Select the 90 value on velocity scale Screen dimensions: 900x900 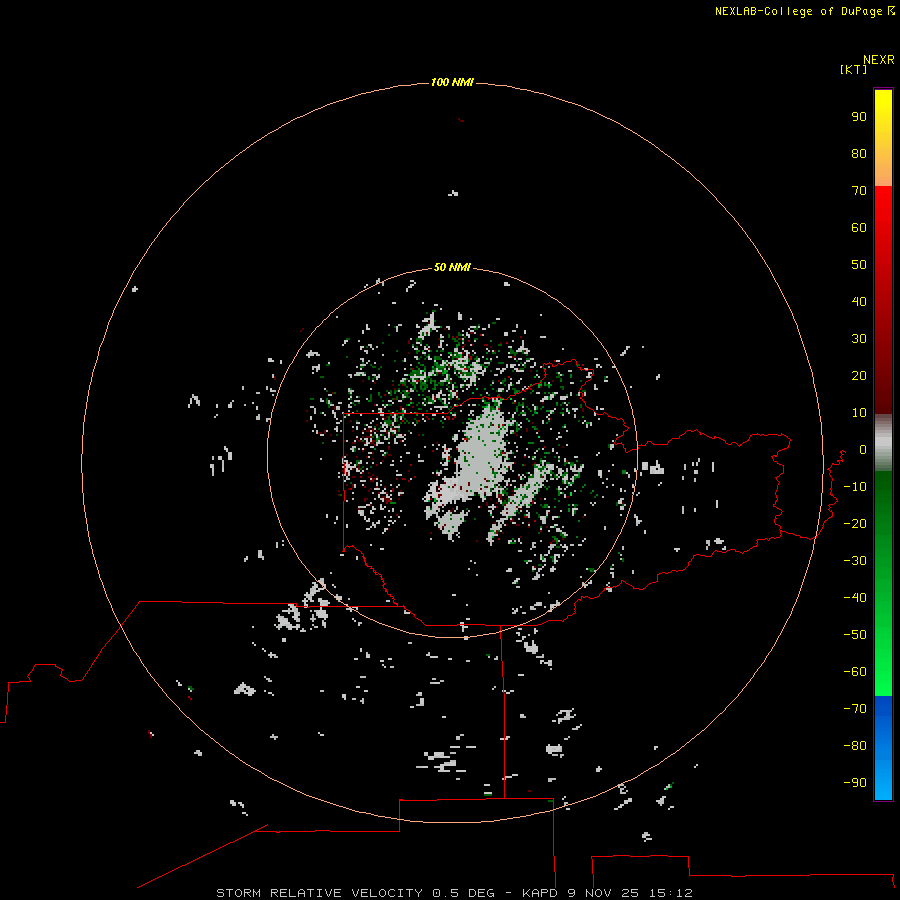click(x=859, y=117)
